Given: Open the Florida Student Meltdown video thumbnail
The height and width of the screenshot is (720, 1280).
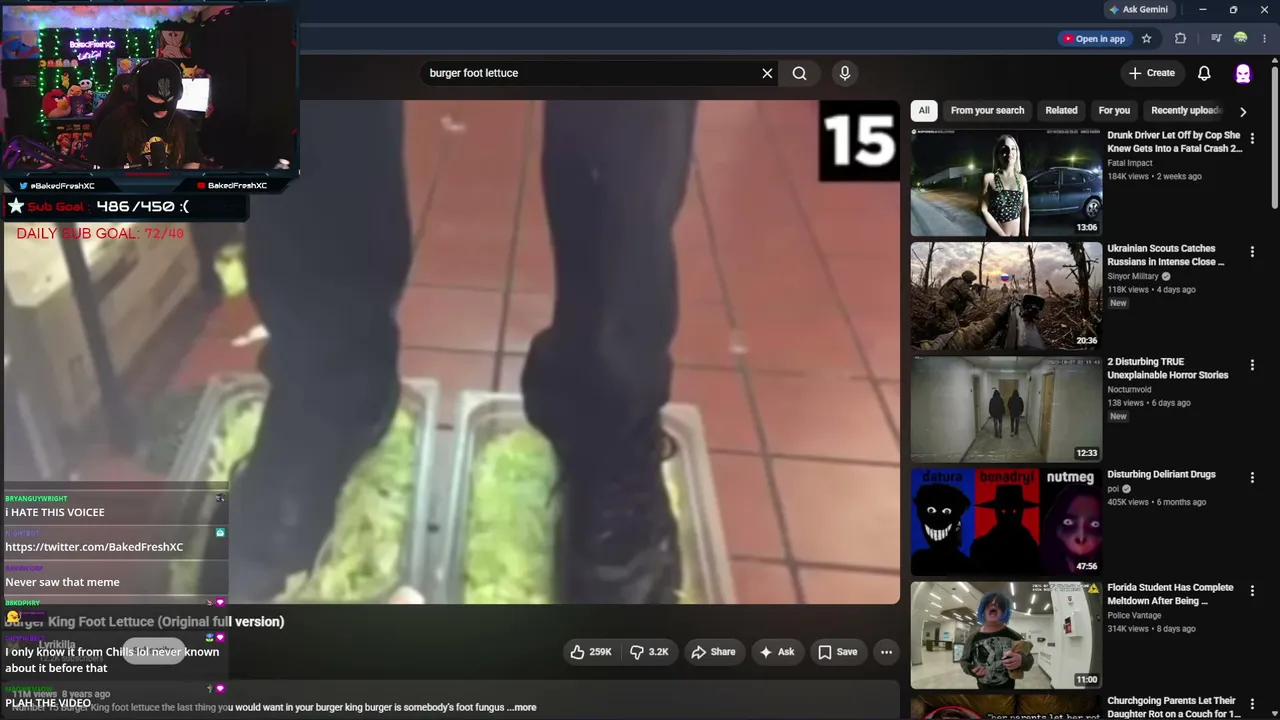Looking at the screenshot, I should point(1006,635).
